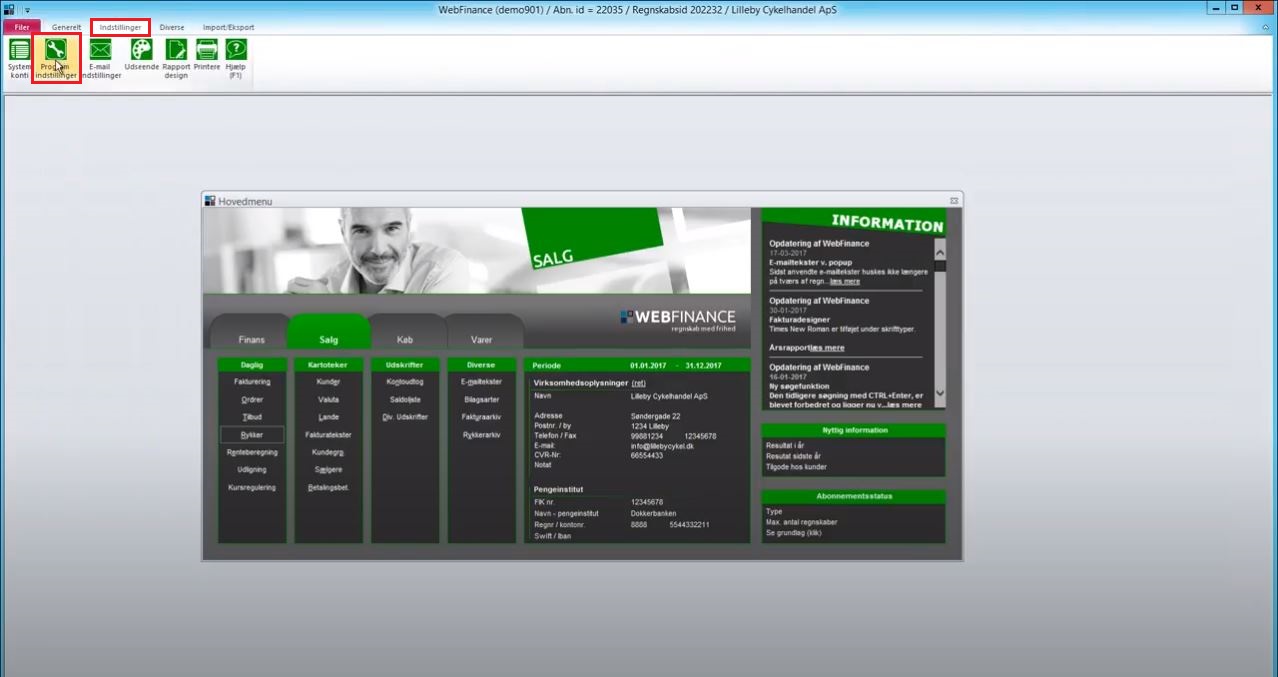The image size is (1278, 677).
Task: Click the Søndergade 22 address value
Action: tap(656, 416)
